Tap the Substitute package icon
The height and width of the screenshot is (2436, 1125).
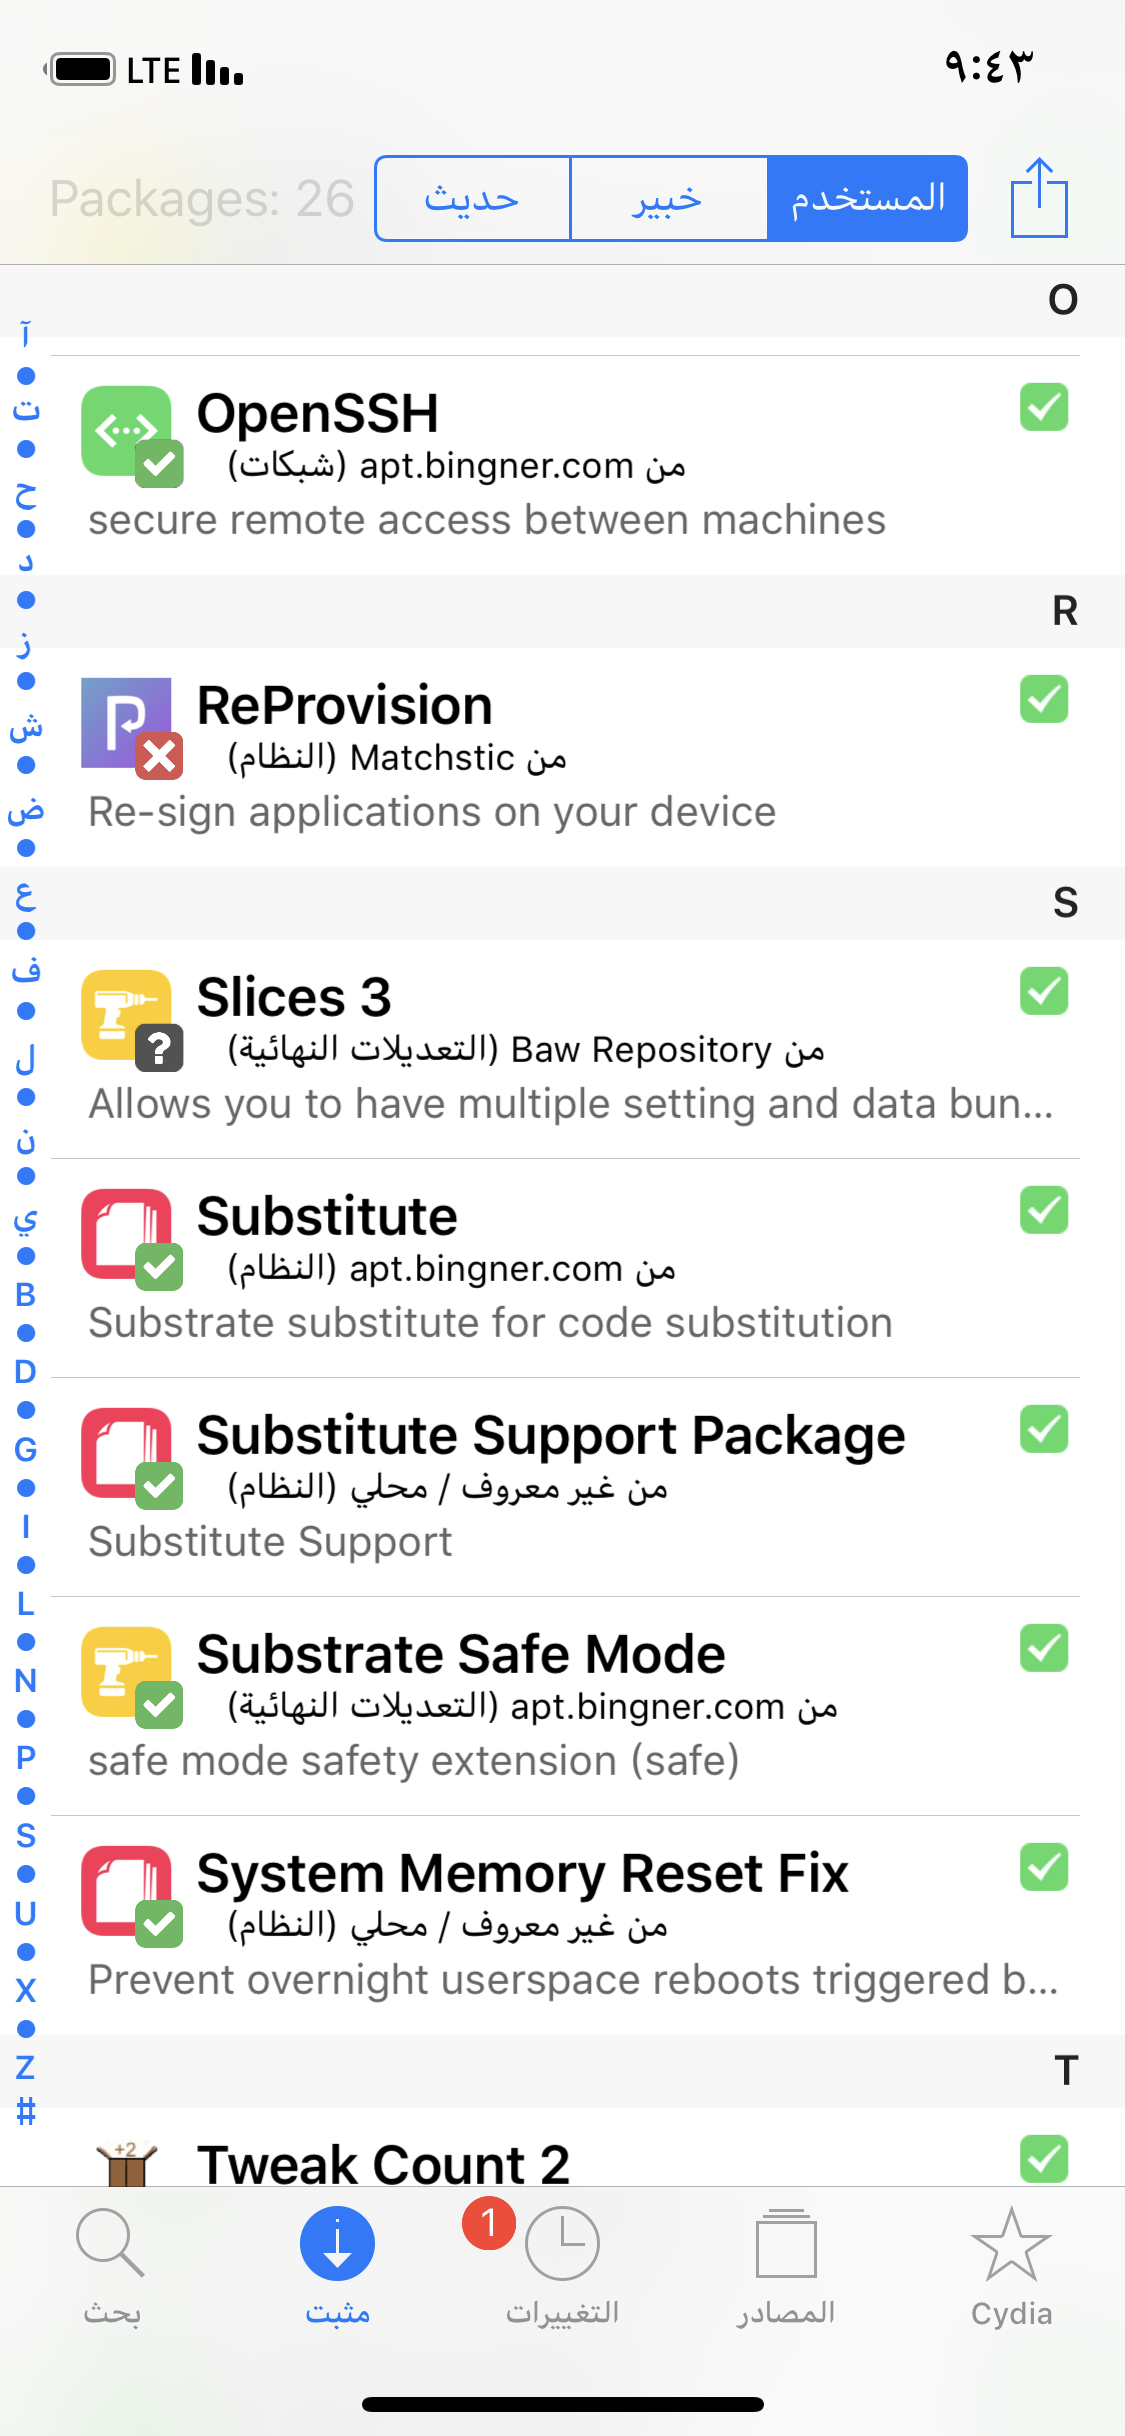[x=127, y=1235]
